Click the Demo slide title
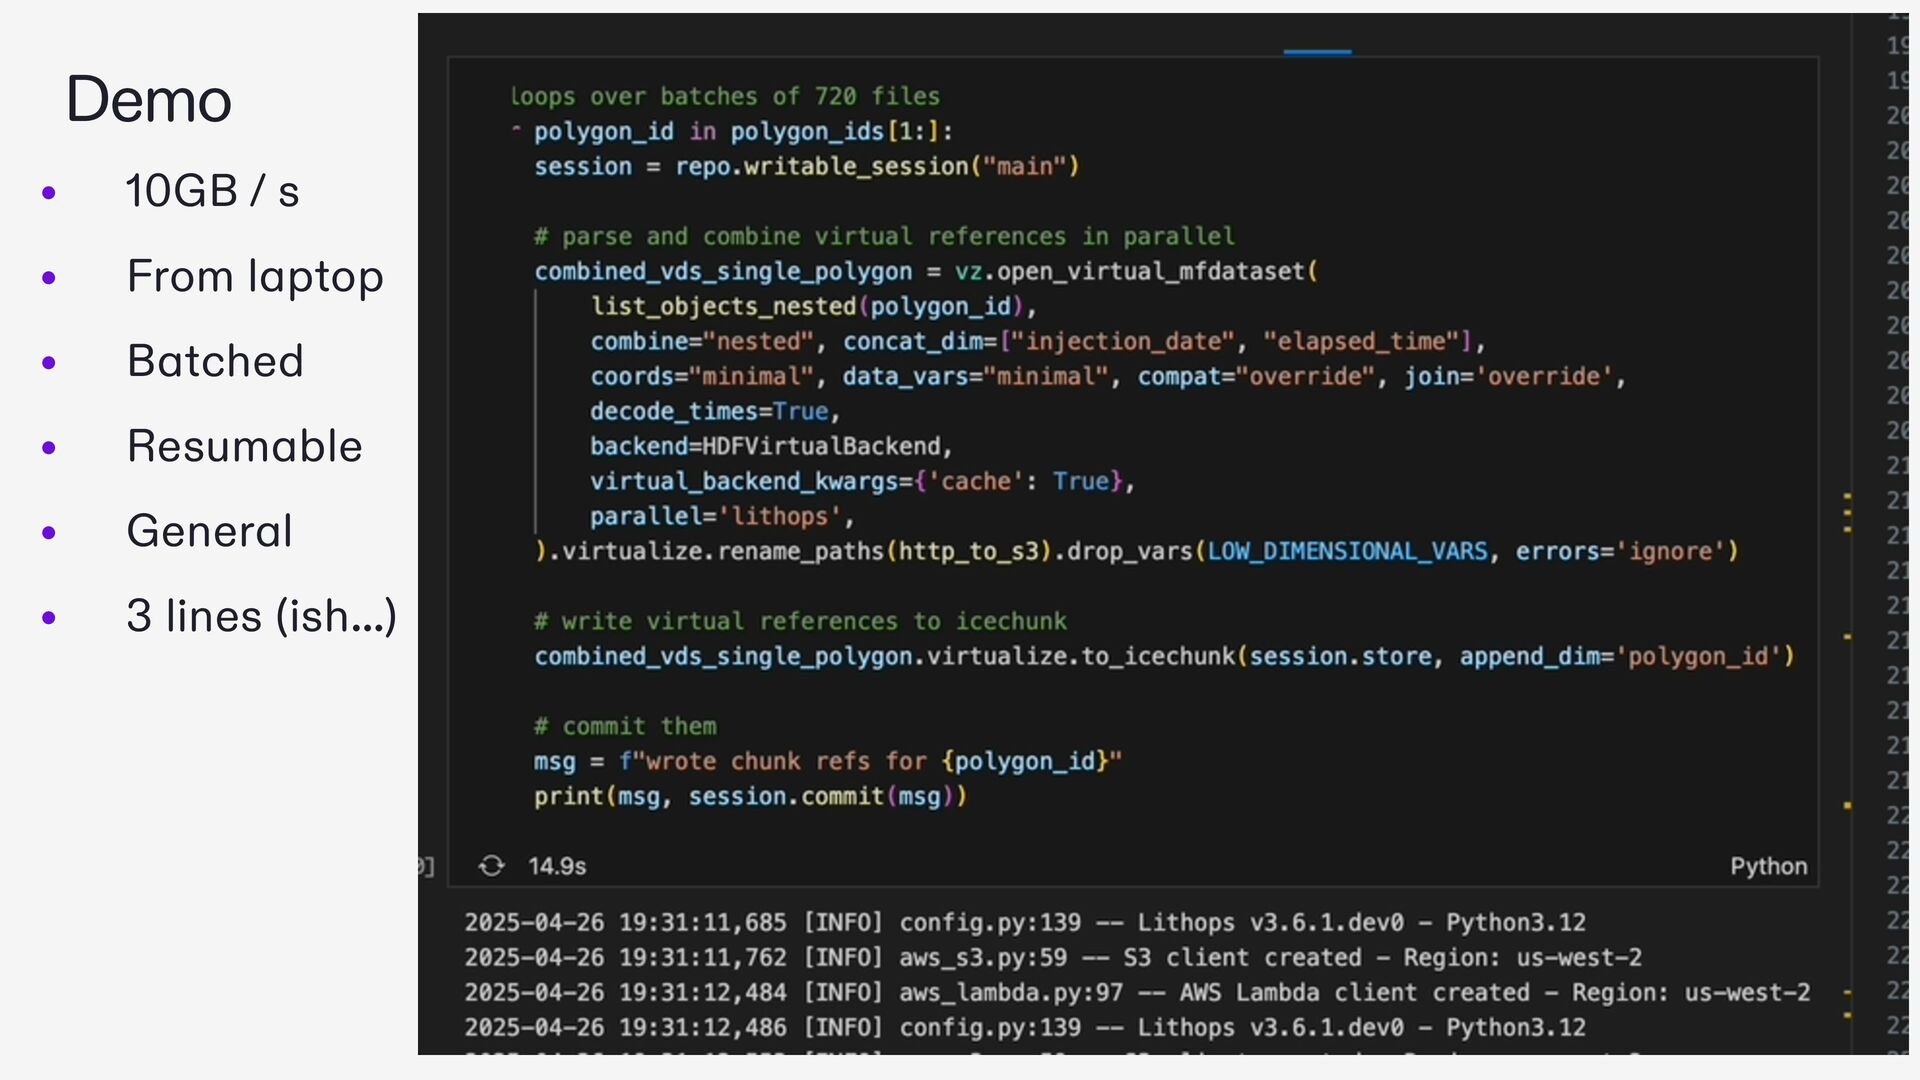 pos(149,100)
